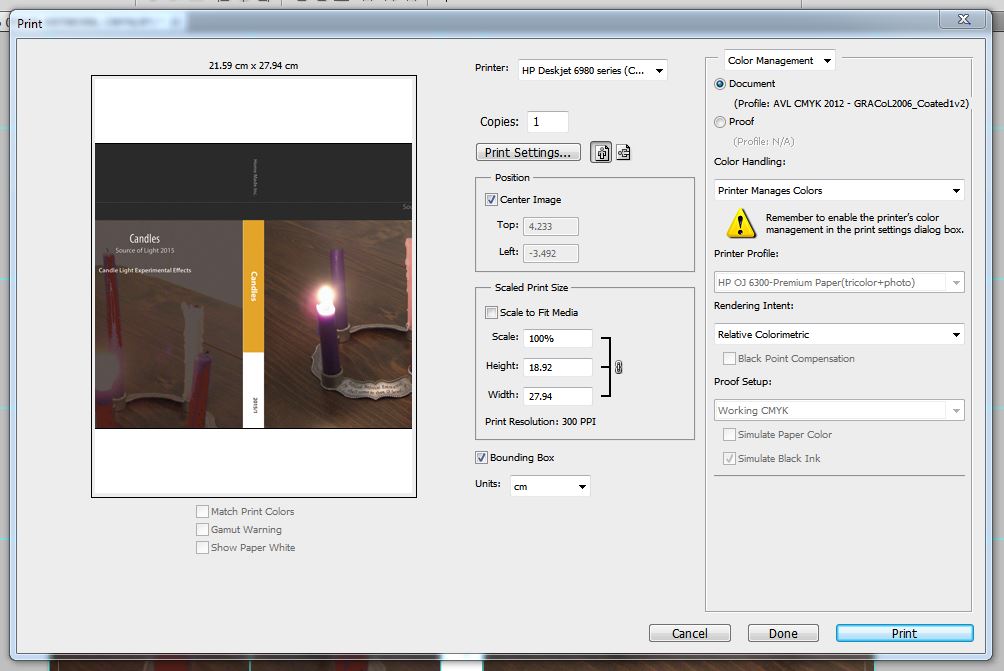This screenshot has width=1004, height=671.
Task: Toggle Simulate Paper Color checkbox
Action: [x=729, y=434]
